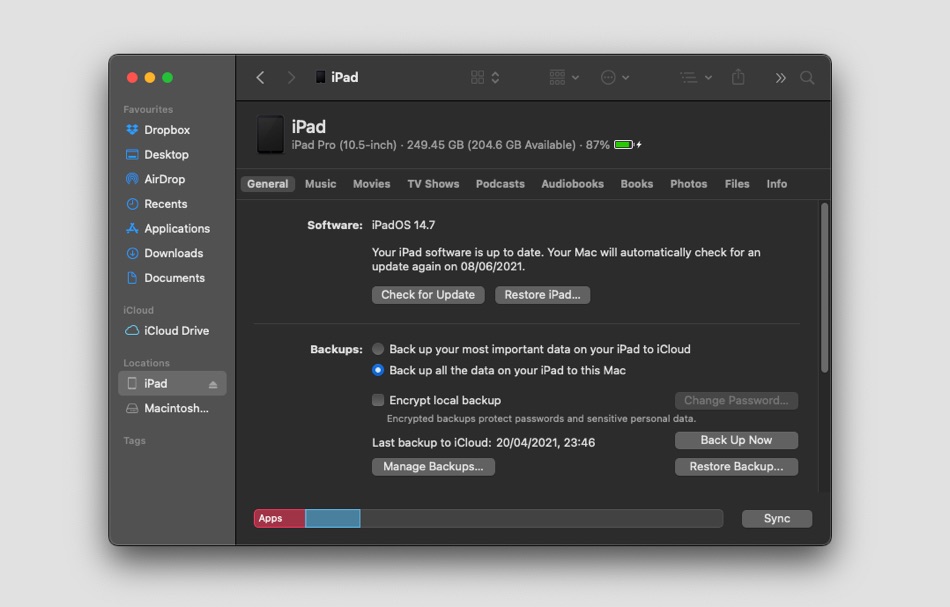Click the Restore iPad... button

(542, 295)
